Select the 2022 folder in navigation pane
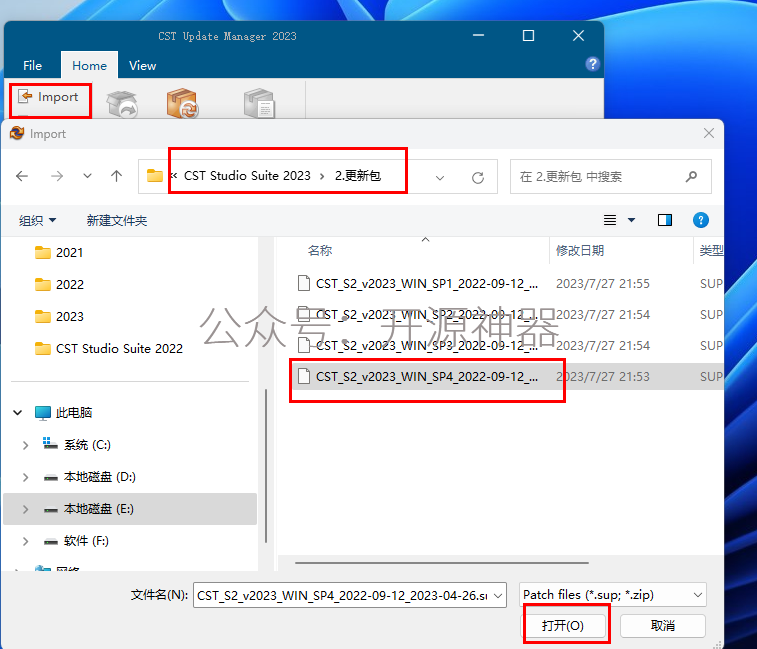The height and width of the screenshot is (649, 757). (70, 284)
